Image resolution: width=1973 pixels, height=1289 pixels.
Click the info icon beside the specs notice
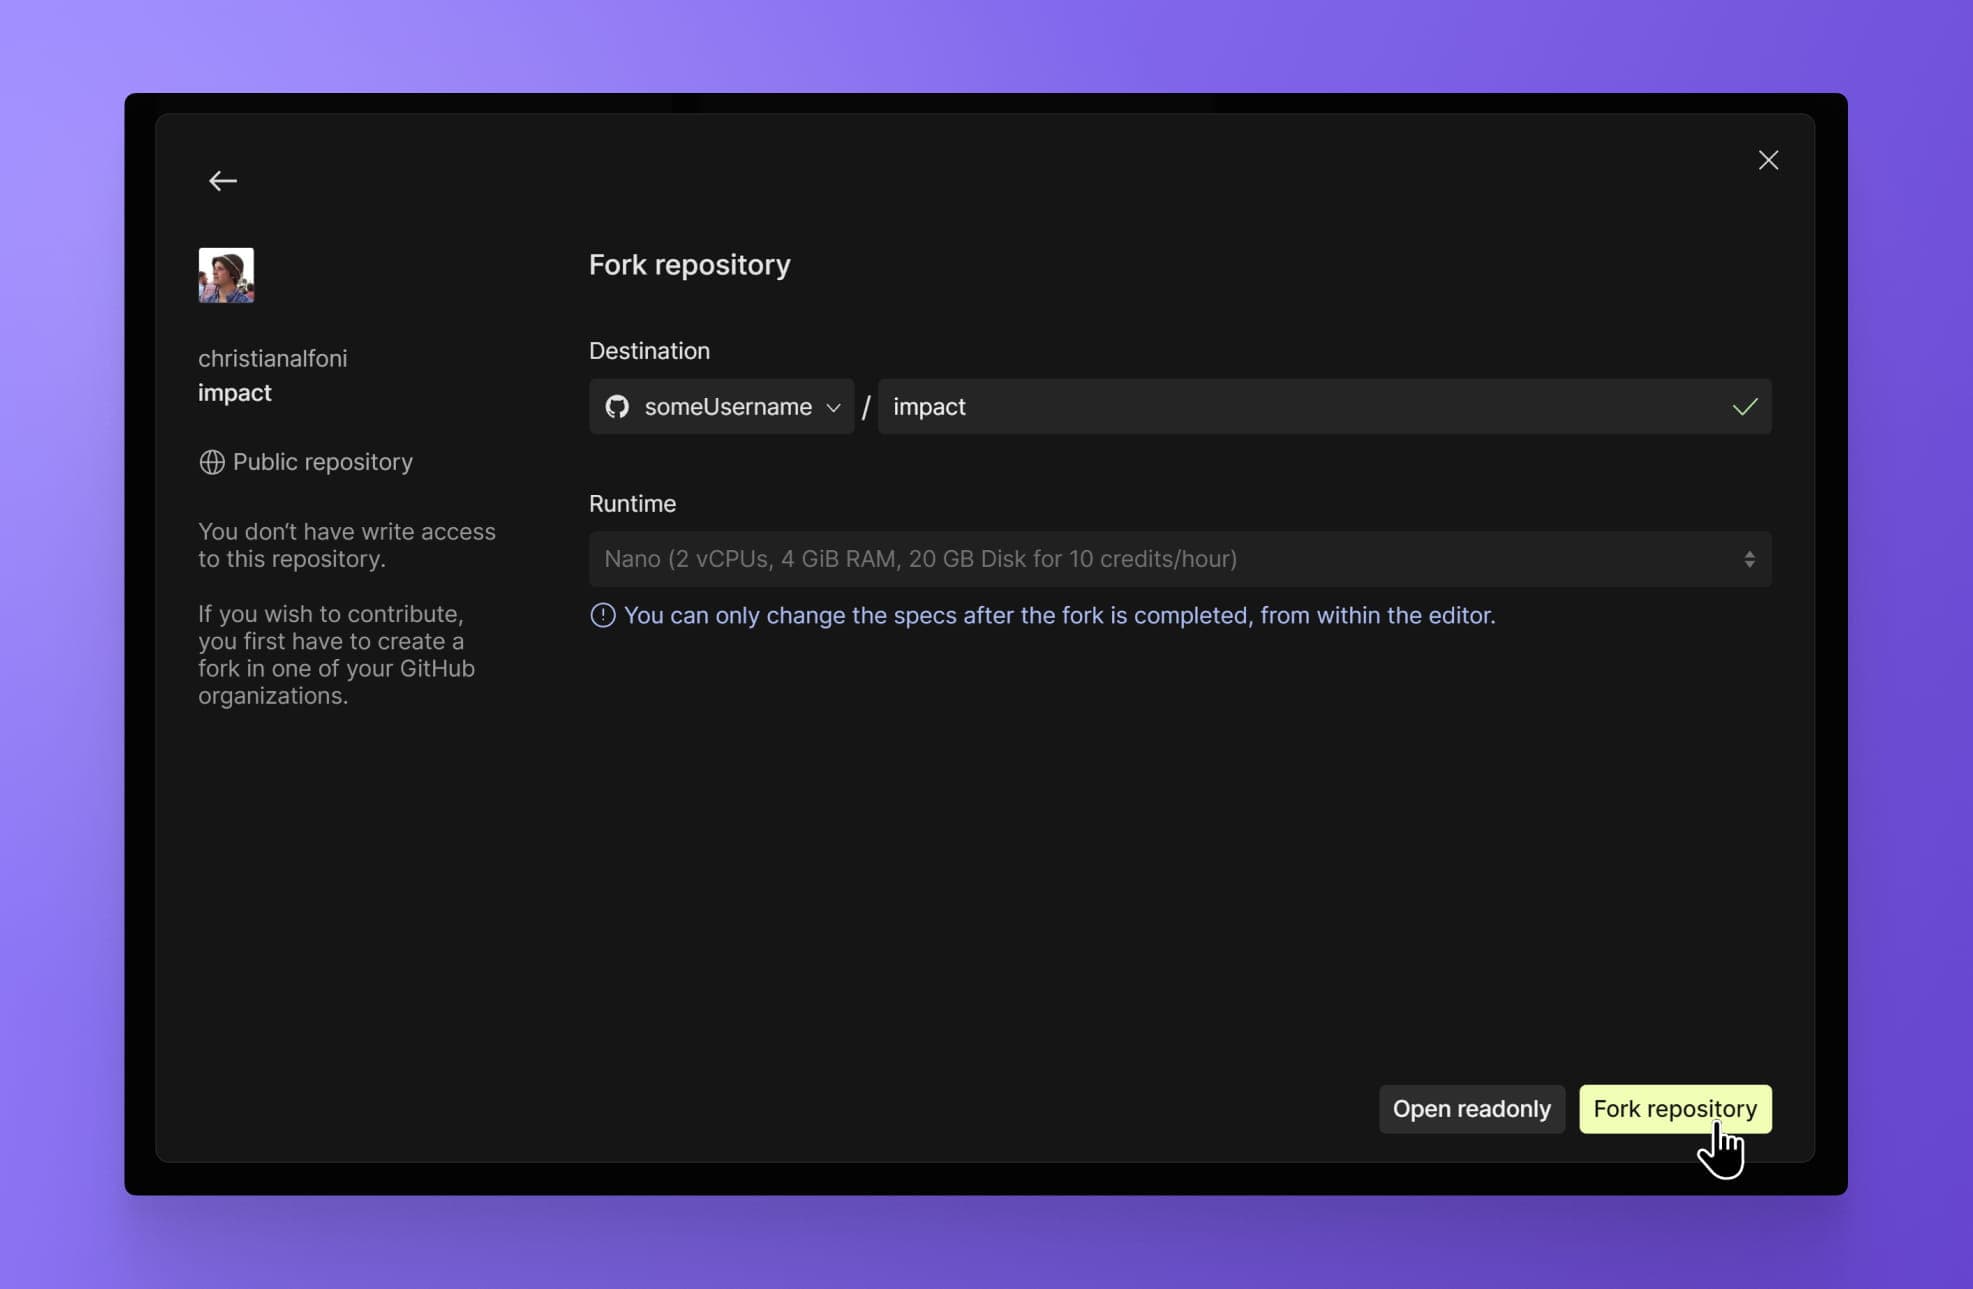(x=602, y=615)
